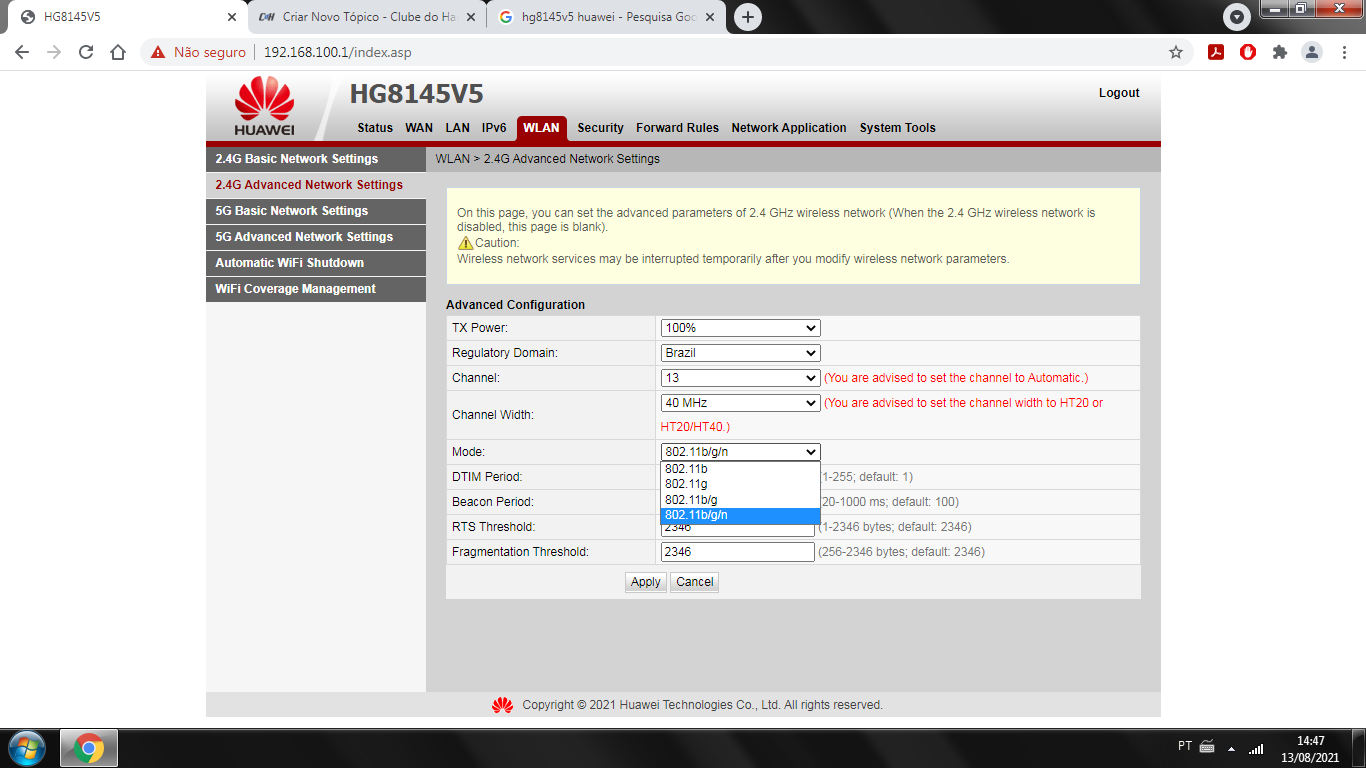Image resolution: width=1366 pixels, height=768 pixels.
Task: Open the Forward Rules tab
Action: pyautogui.click(x=677, y=128)
